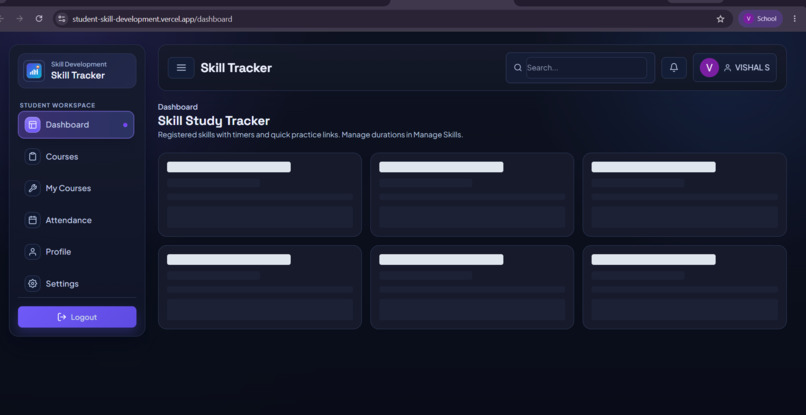Open notifications with the bell icon

(674, 68)
